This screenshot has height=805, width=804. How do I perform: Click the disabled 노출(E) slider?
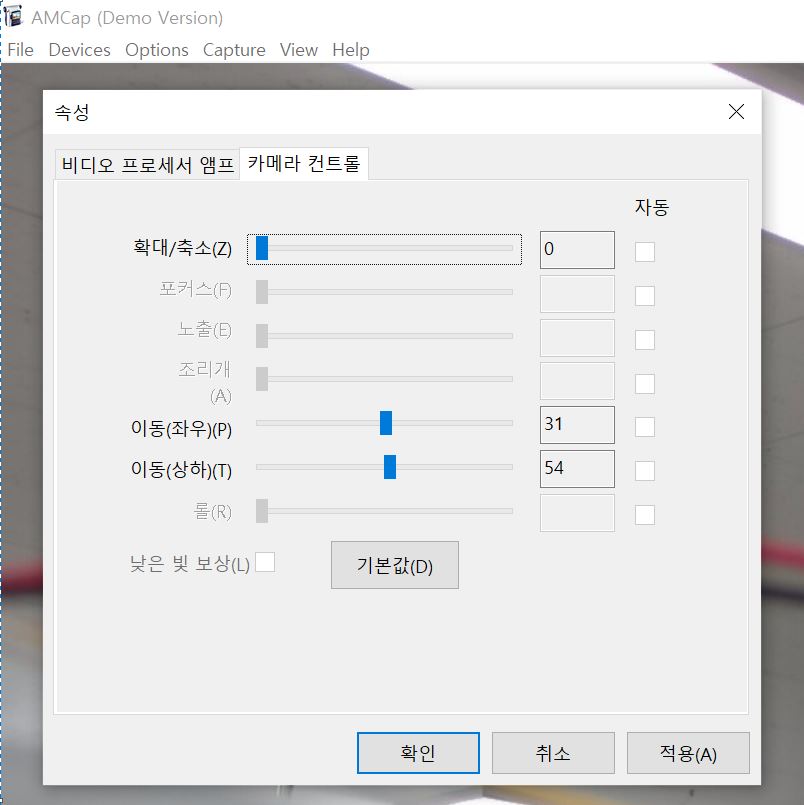[385, 336]
